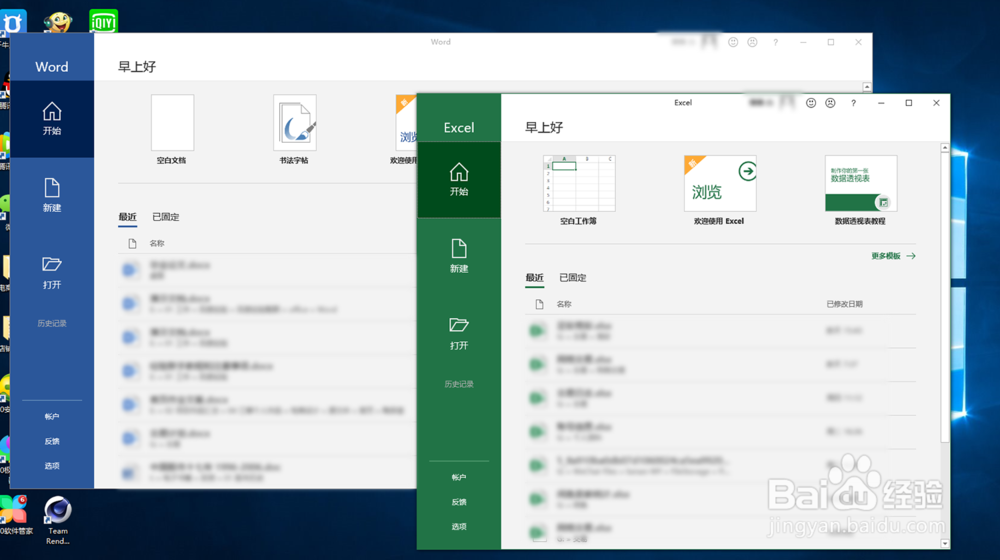
Task: Open the Word Home (开始) sidebar item
Action: 52,119
